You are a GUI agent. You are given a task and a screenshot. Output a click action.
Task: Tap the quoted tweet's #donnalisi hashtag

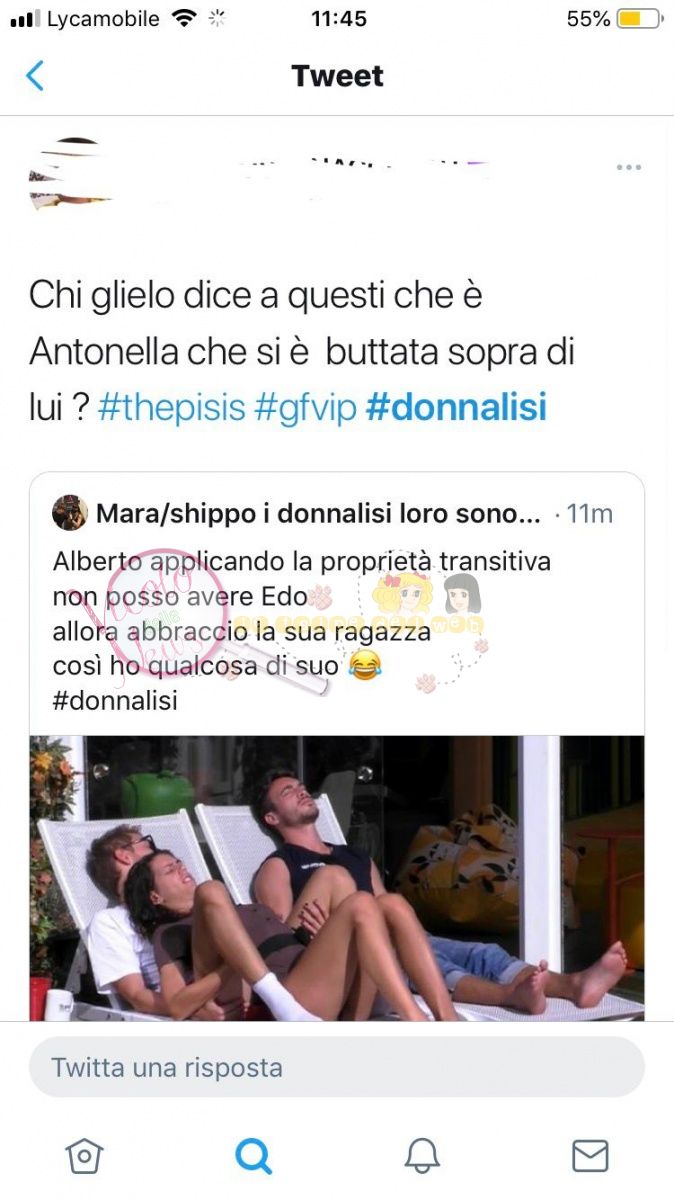115,700
